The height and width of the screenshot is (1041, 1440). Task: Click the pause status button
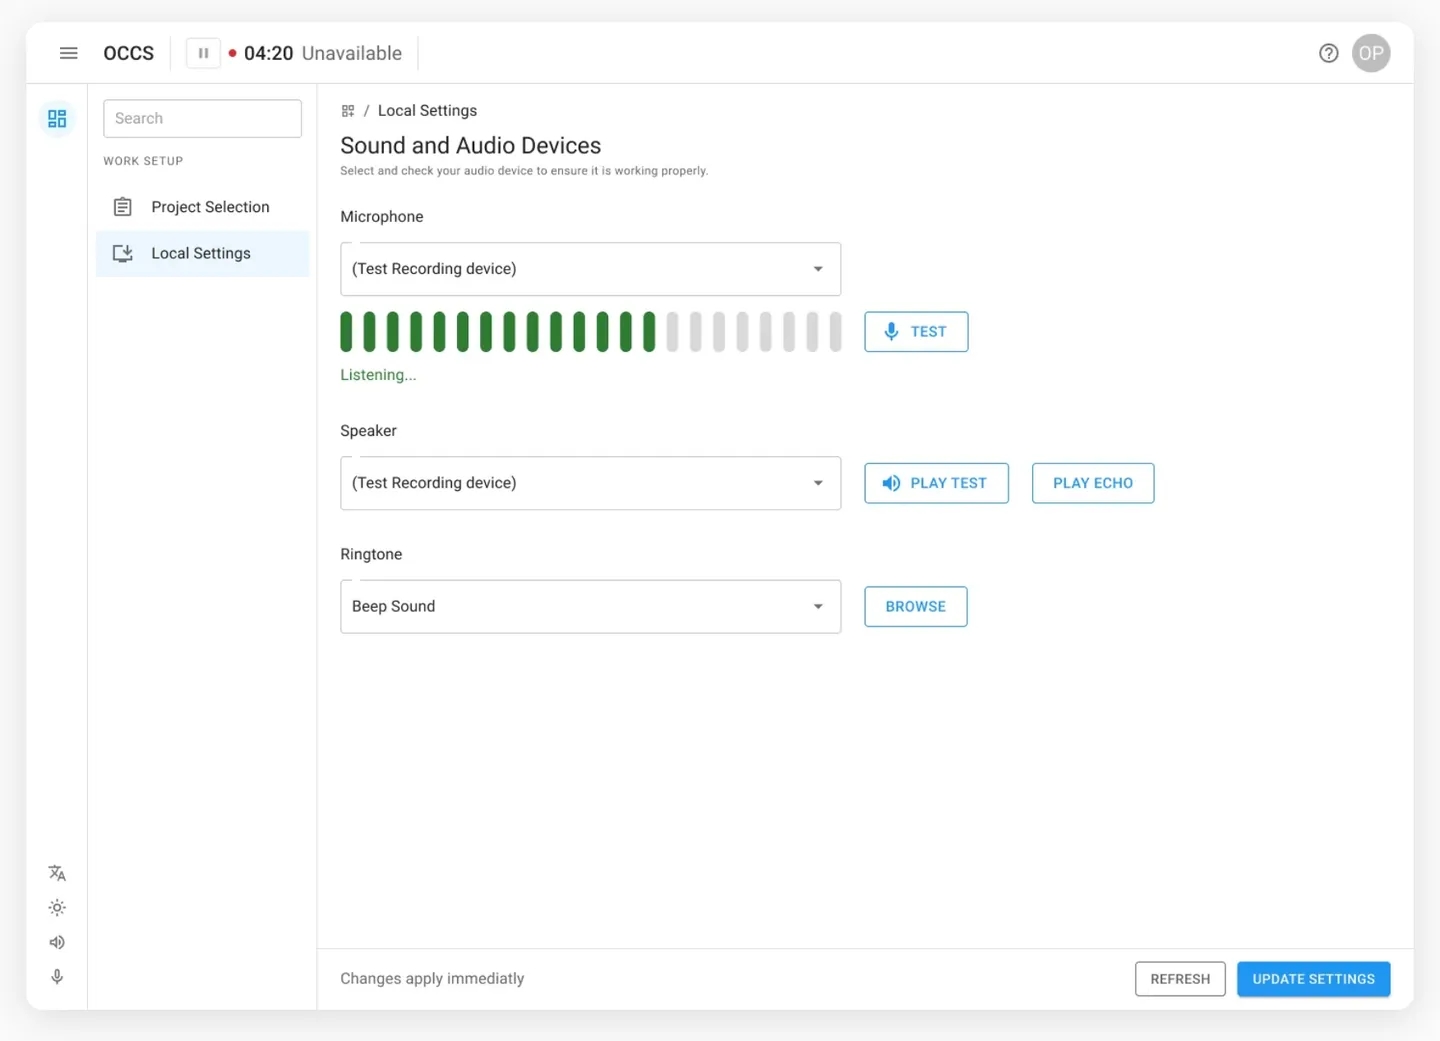pyautogui.click(x=203, y=53)
